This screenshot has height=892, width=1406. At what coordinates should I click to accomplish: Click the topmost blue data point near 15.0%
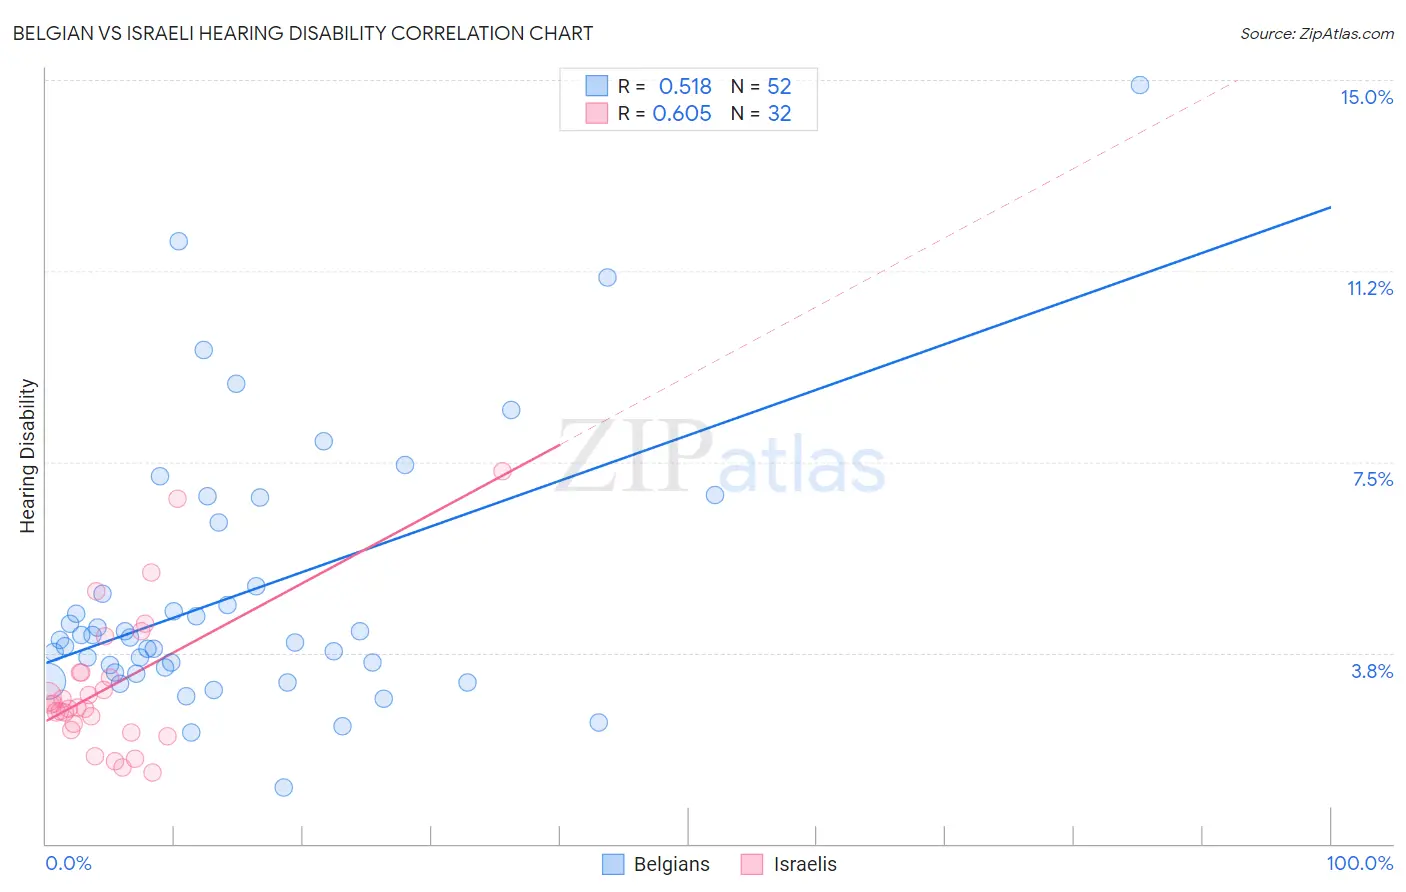(x=1140, y=85)
